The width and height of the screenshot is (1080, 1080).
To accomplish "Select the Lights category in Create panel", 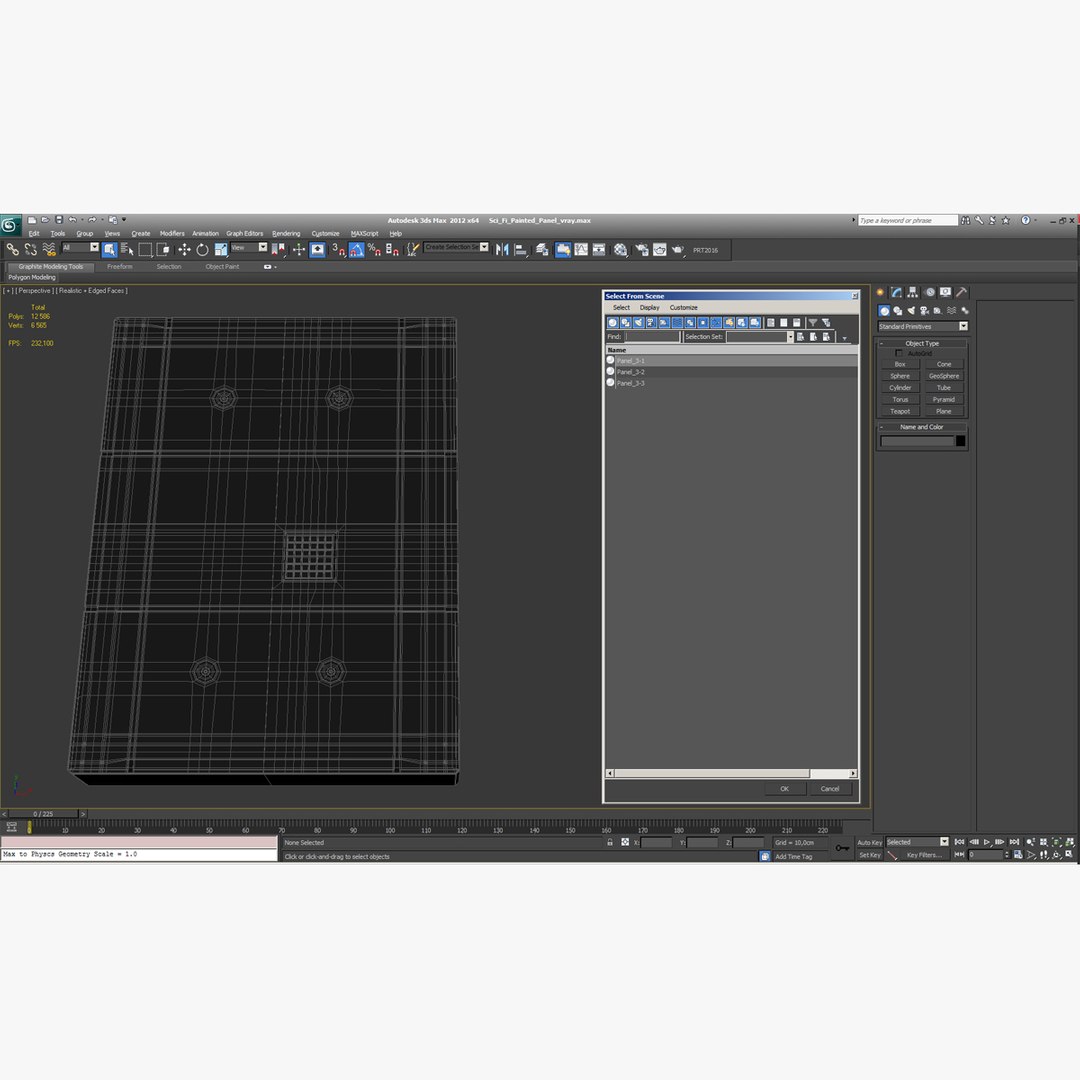I will pyautogui.click(x=911, y=311).
